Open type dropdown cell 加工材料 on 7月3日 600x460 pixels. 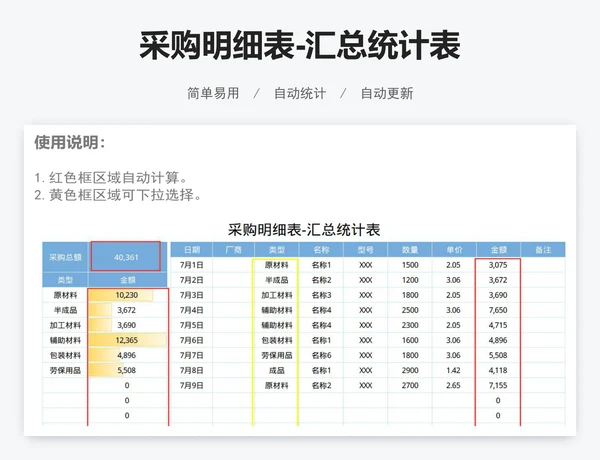[276, 295]
